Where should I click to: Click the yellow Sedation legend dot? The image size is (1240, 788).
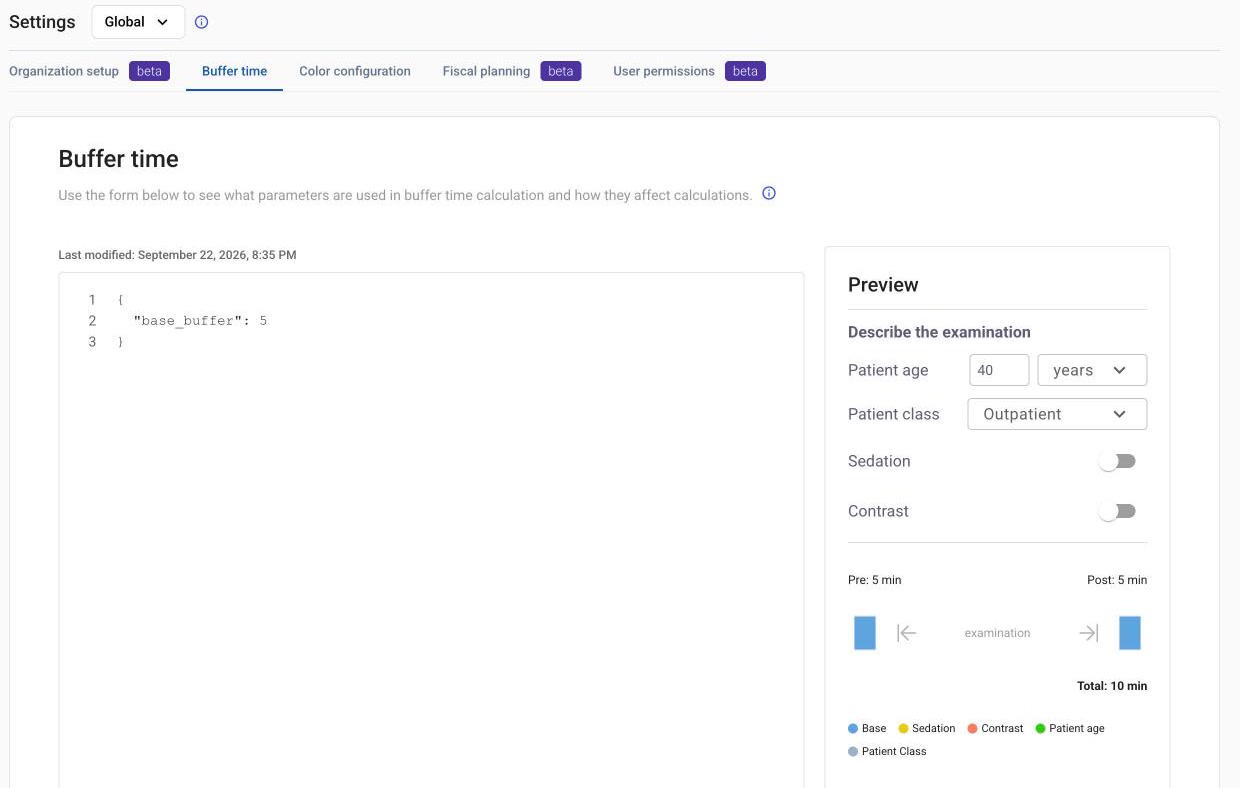coord(903,729)
